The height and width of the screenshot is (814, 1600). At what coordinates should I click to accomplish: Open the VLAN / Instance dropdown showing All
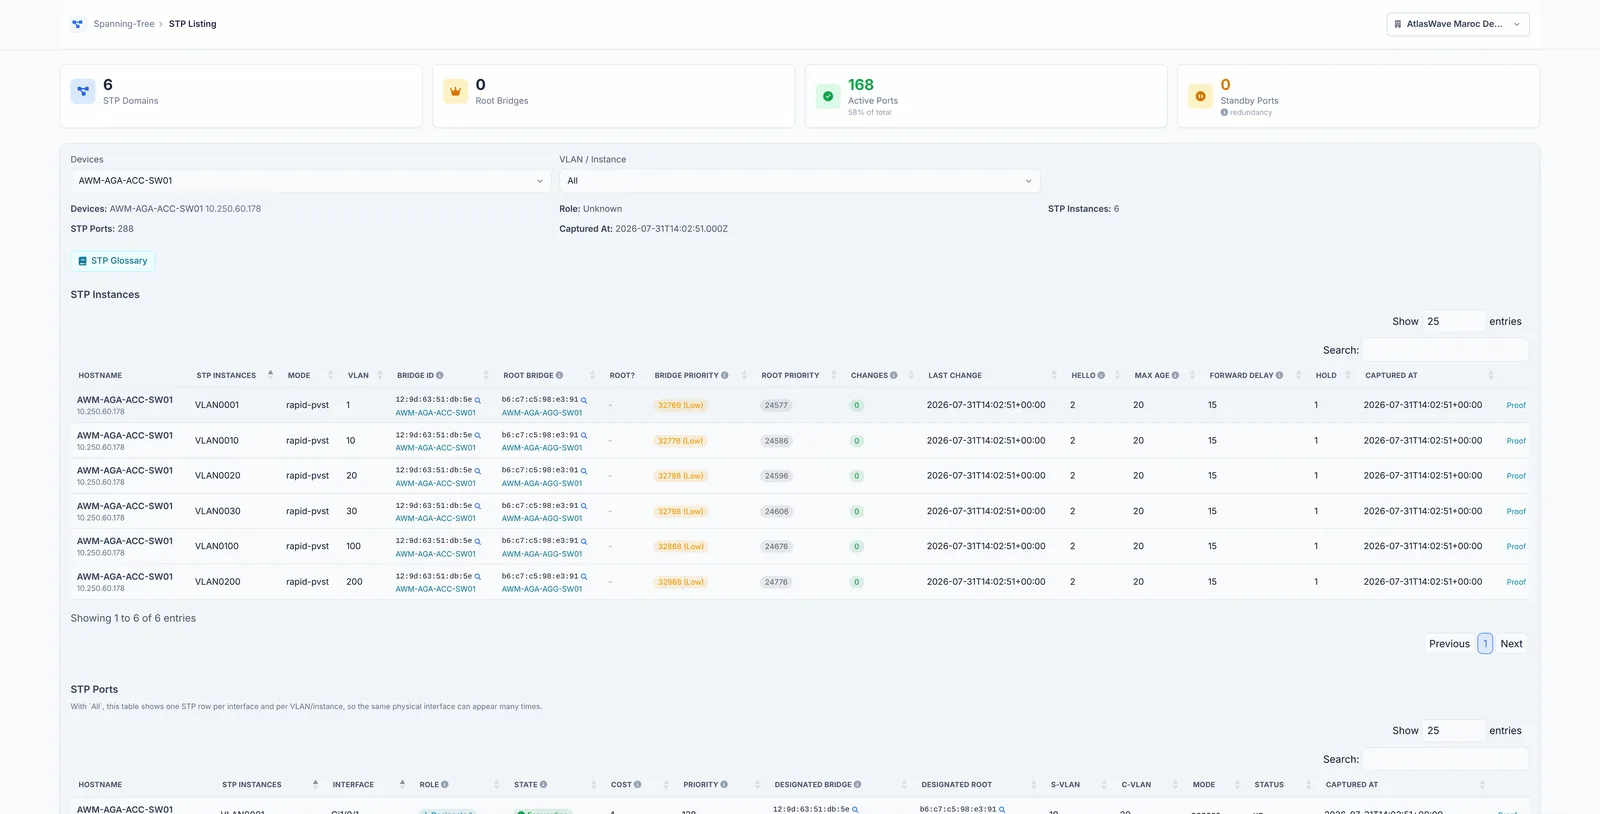click(x=800, y=181)
